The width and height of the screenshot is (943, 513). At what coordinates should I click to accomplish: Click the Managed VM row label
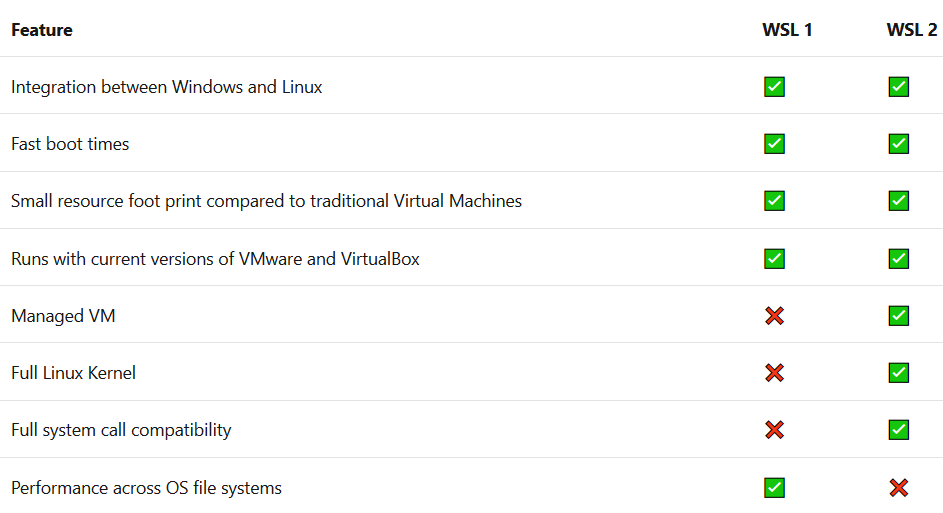(63, 316)
